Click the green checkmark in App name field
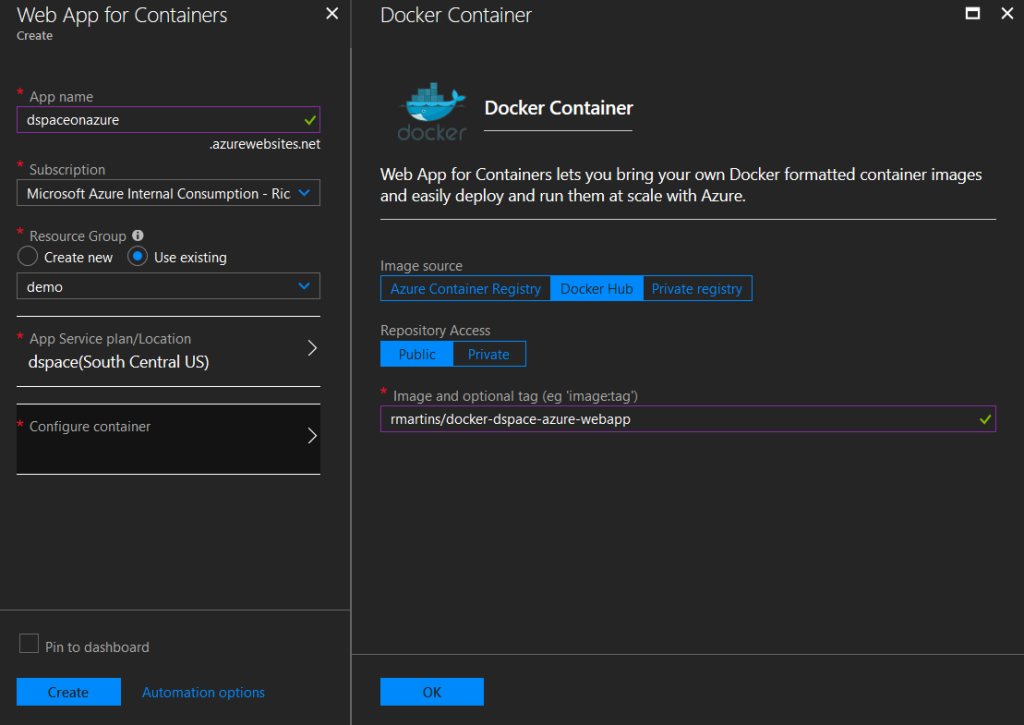The height and width of the screenshot is (725, 1024). (308, 119)
